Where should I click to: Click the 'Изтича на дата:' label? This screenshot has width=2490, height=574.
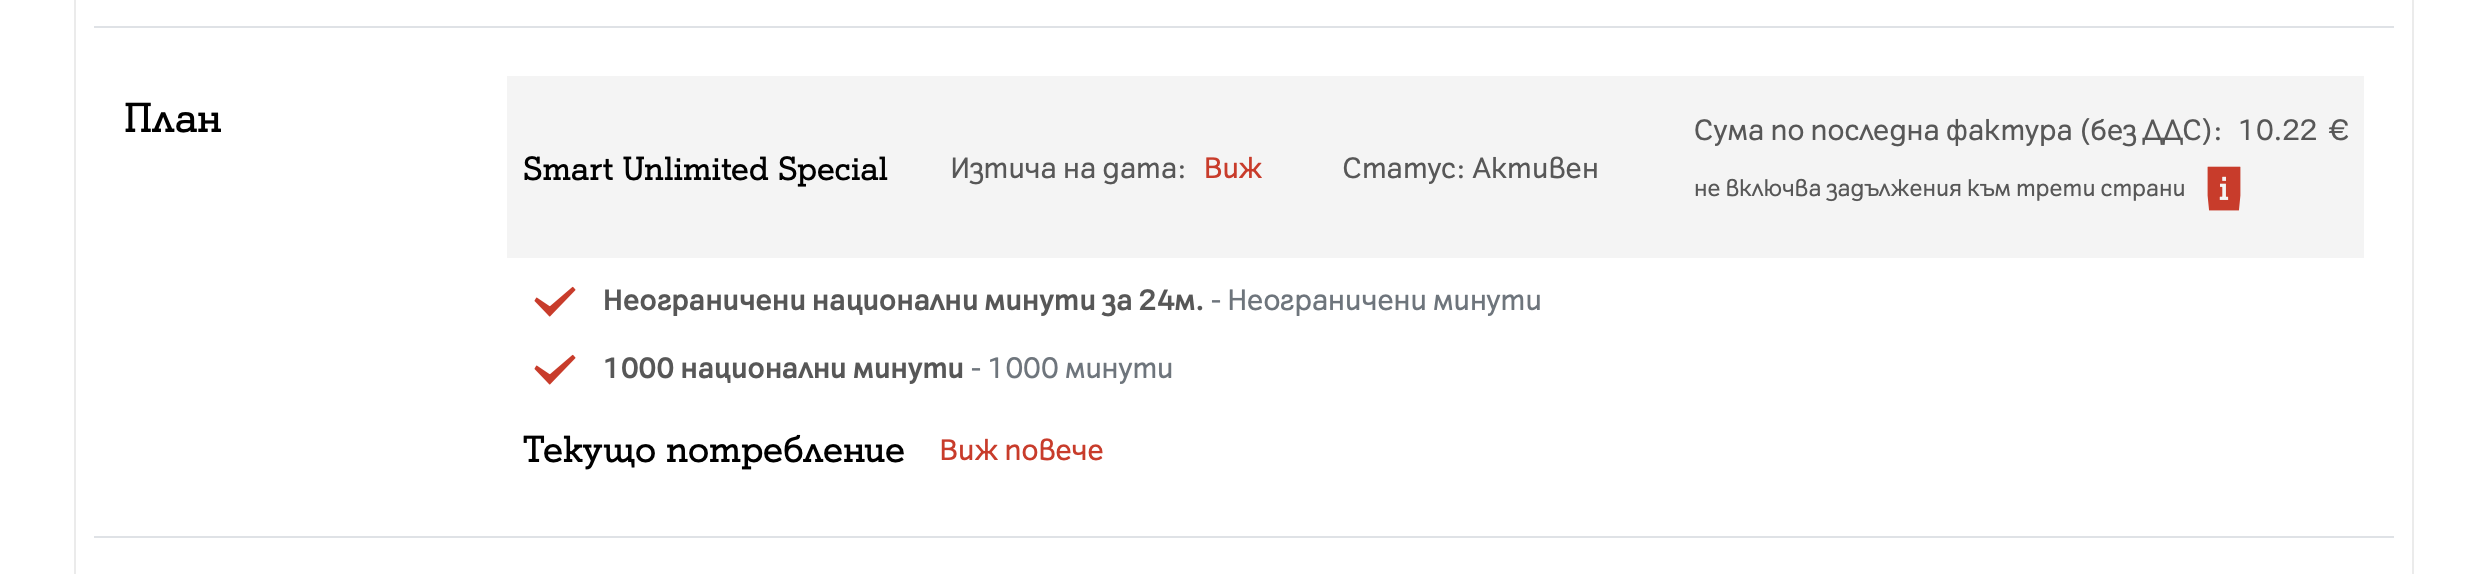(1067, 168)
